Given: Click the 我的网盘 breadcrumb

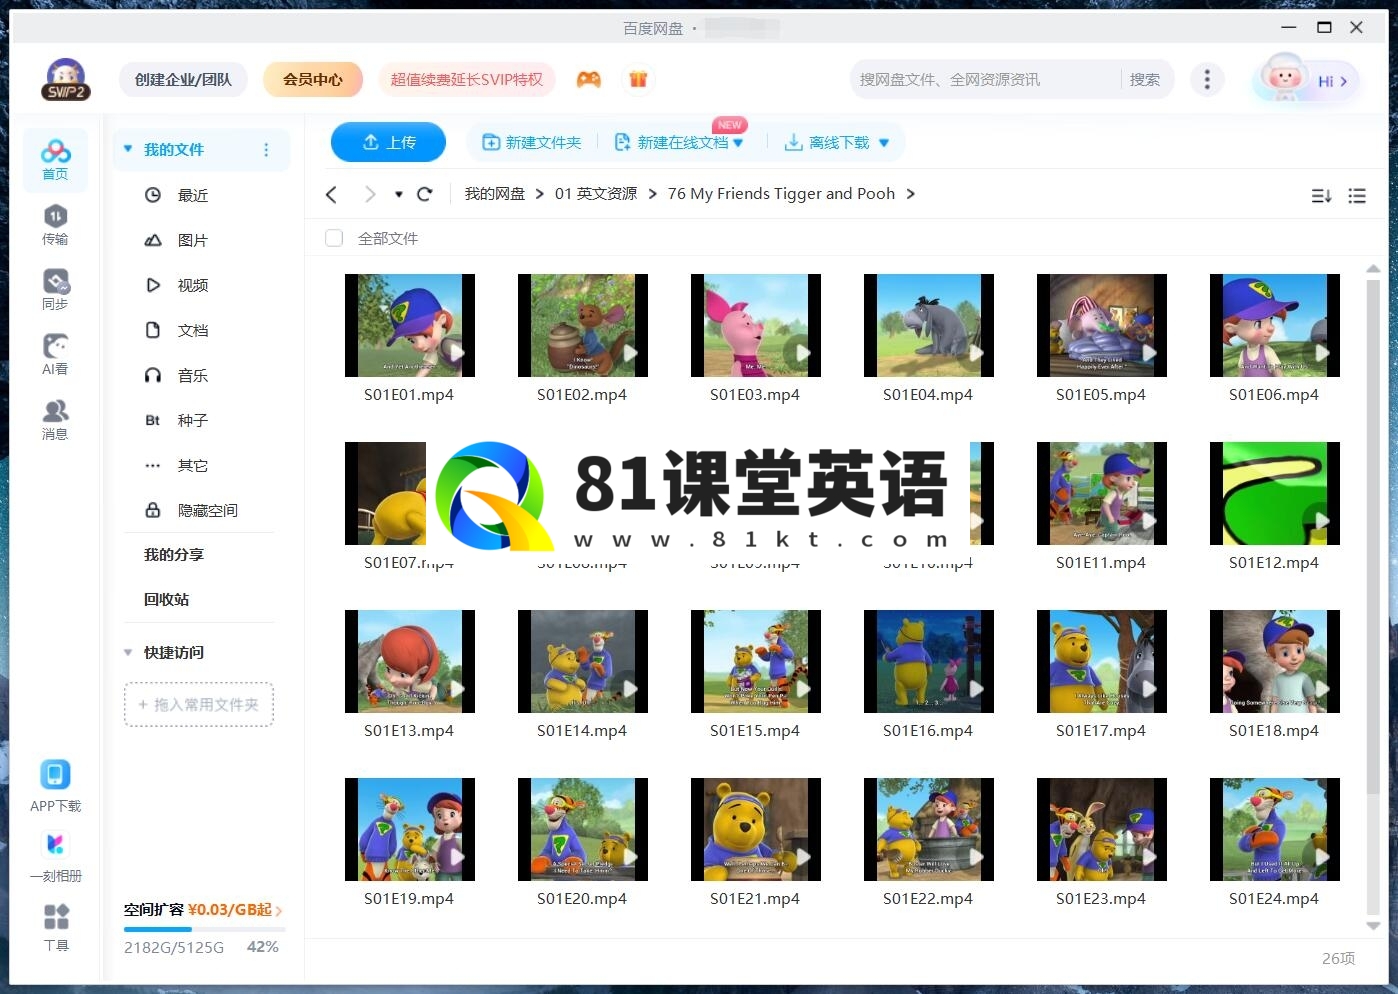Looking at the screenshot, I should tap(495, 194).
